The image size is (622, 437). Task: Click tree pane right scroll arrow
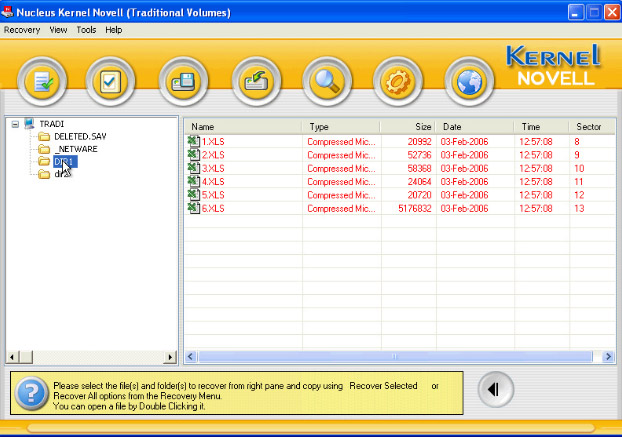pos(171,357)
